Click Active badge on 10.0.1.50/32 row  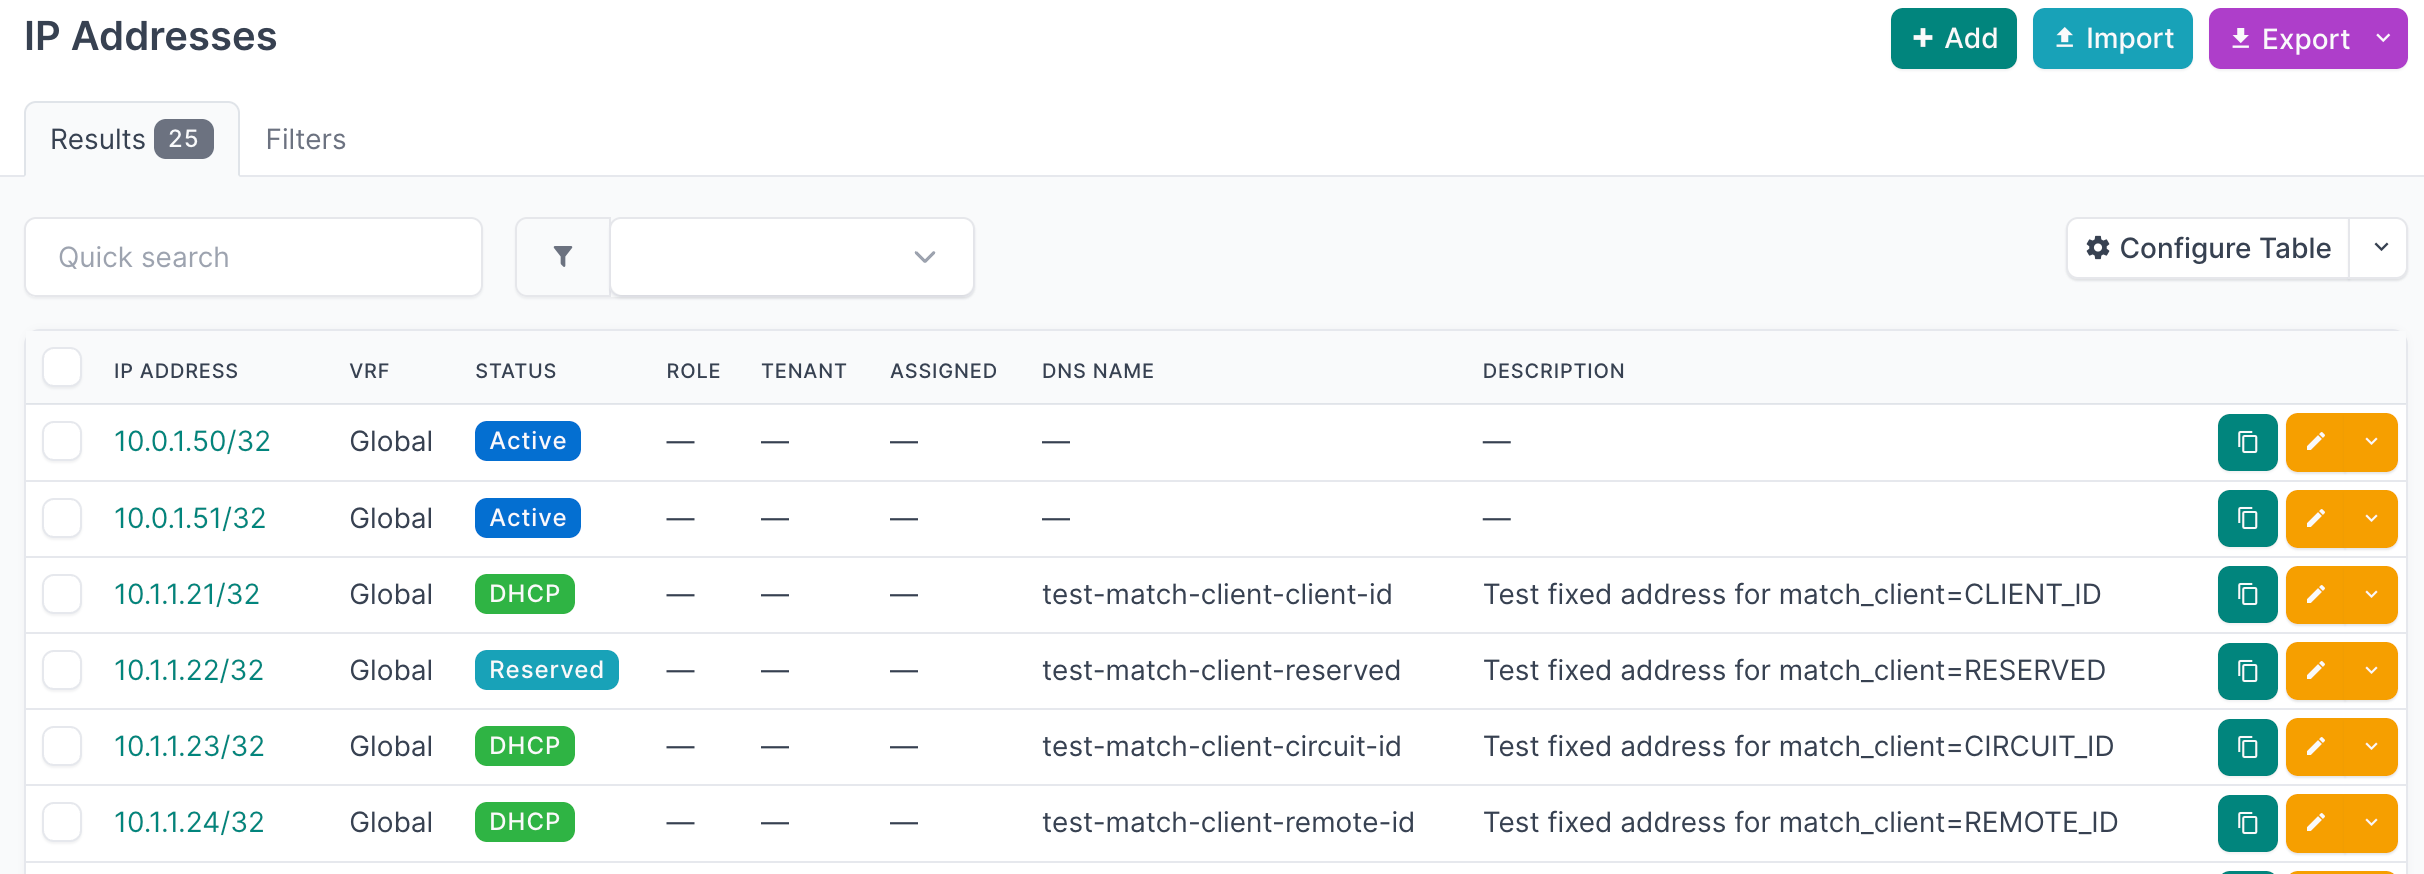[528, 441]
